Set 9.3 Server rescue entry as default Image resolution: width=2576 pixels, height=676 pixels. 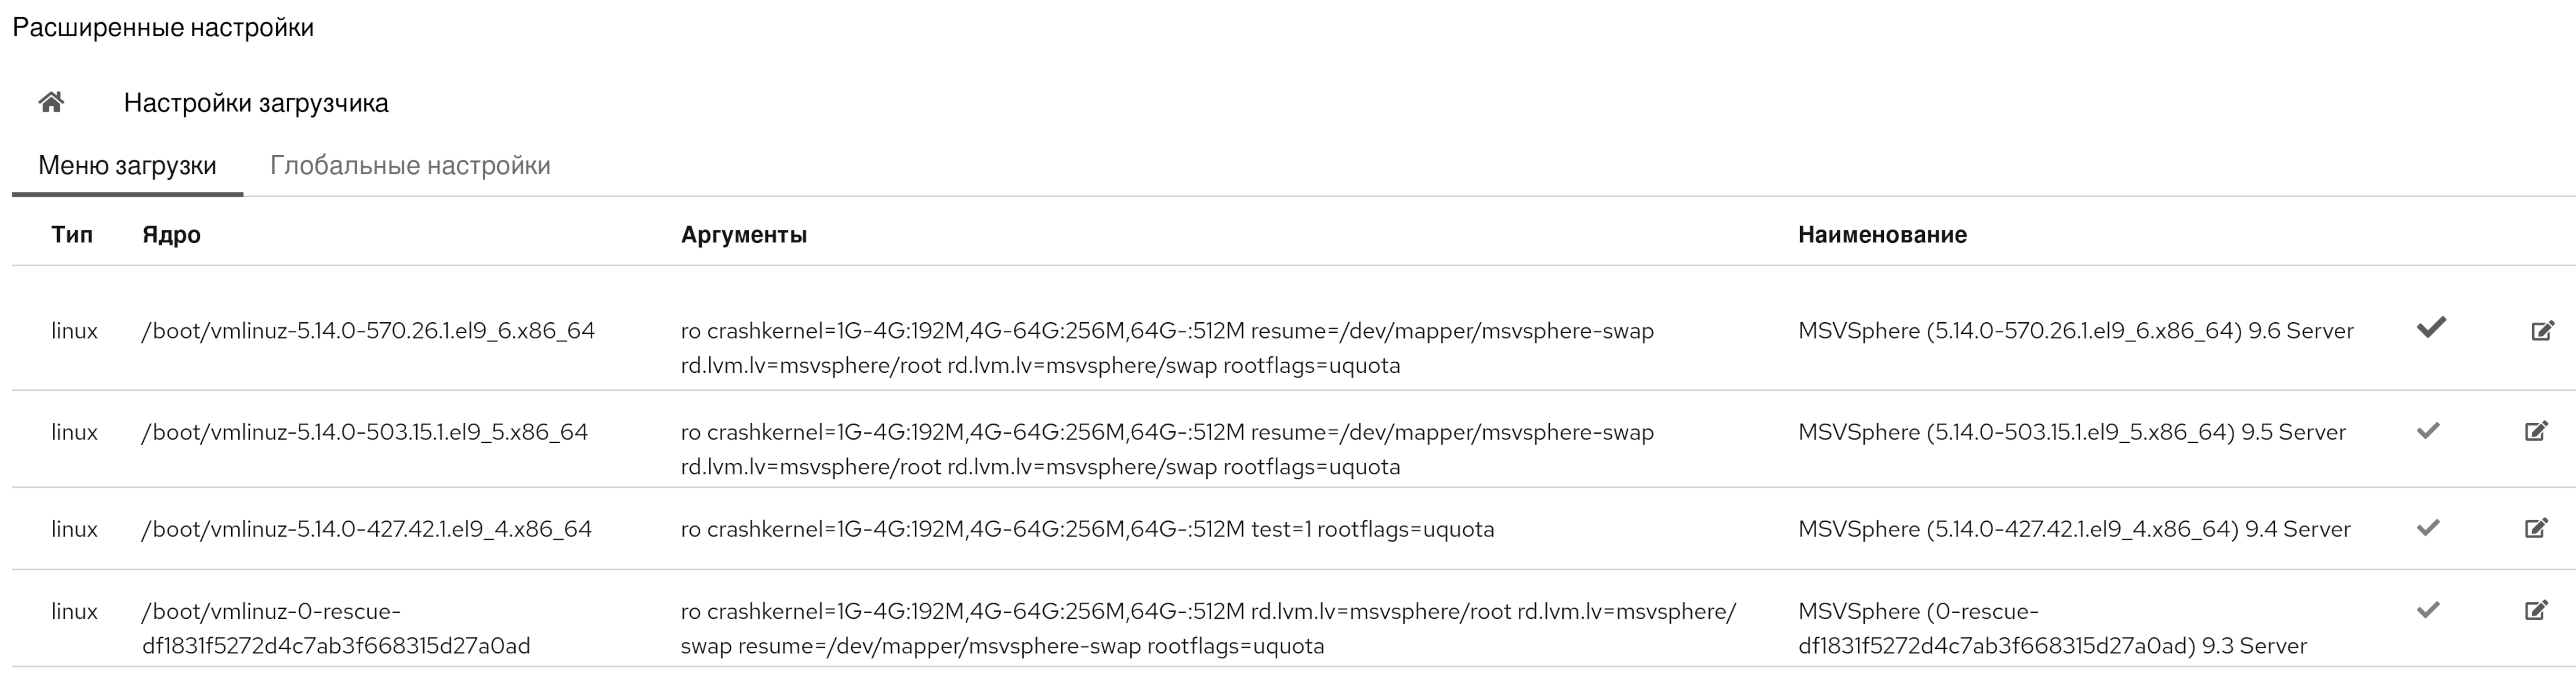click(x=2428, y=609)
